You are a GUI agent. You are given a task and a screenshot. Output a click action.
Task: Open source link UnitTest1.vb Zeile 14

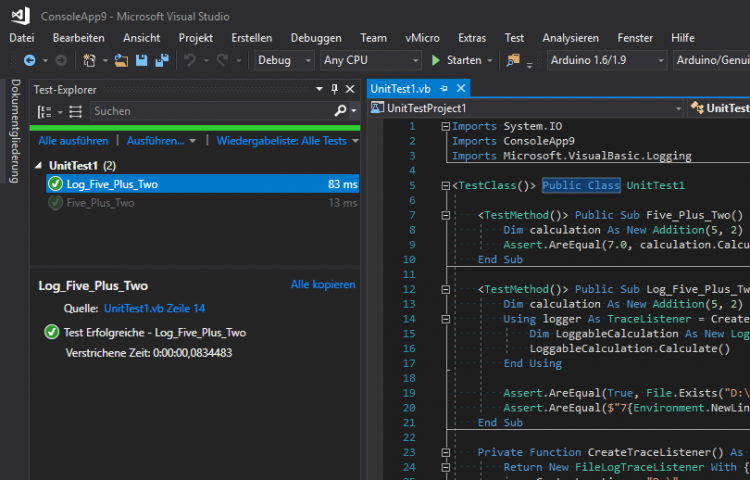(154, 308)
